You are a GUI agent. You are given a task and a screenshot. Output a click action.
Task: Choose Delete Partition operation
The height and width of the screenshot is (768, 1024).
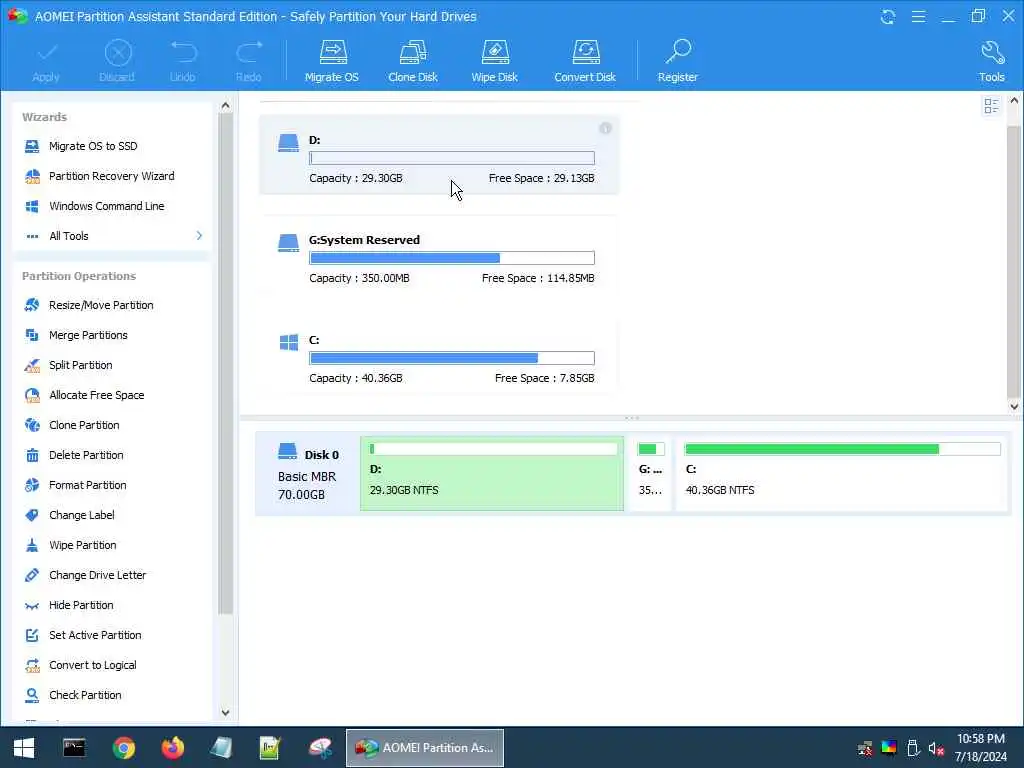coord(86,455)
